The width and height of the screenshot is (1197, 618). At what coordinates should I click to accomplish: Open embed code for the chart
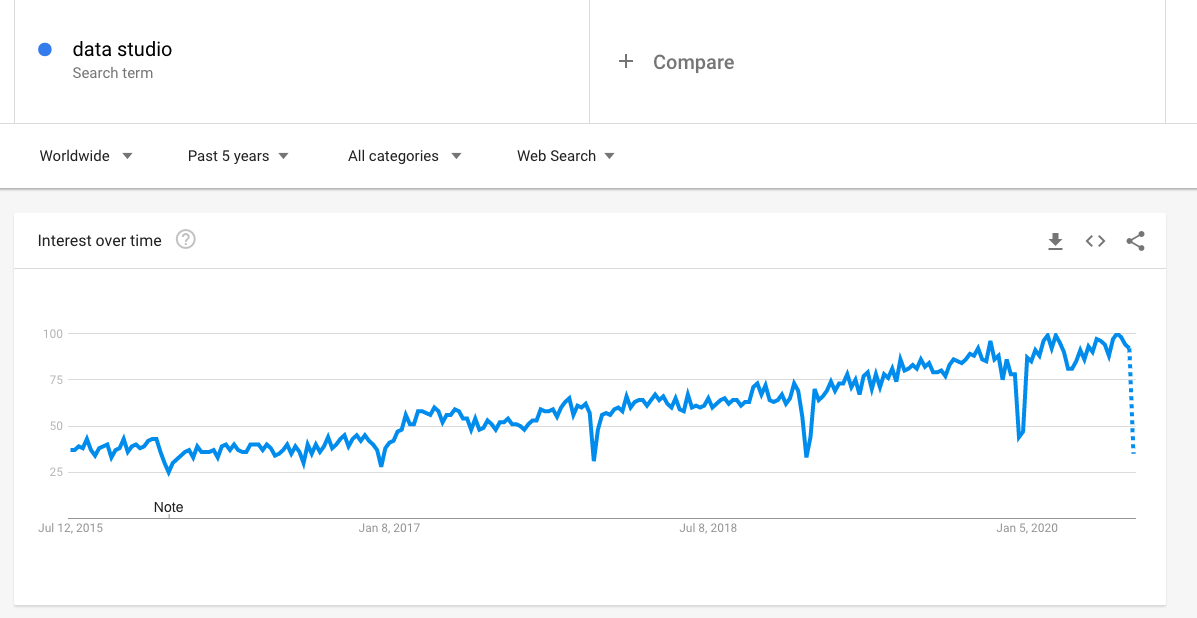click(x=1095, y=241)
